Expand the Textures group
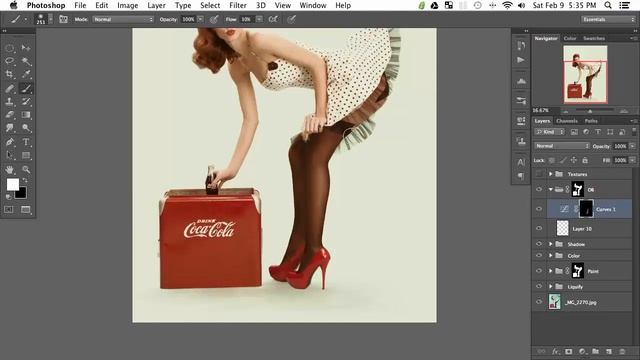Screen dimensions: 640x360 tap(551, 174)
